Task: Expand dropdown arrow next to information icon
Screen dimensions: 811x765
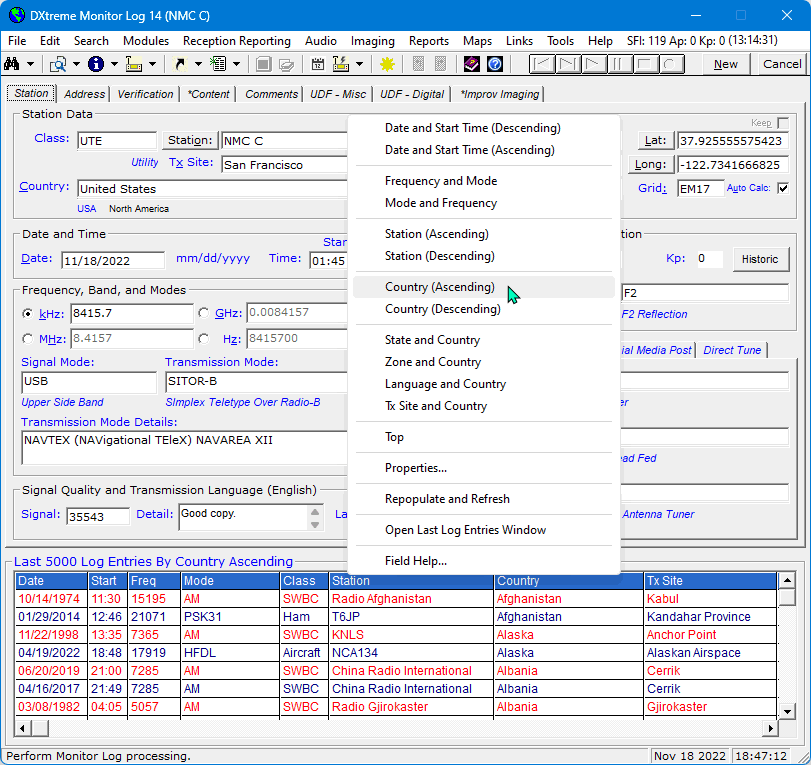Action: point(114,64)
